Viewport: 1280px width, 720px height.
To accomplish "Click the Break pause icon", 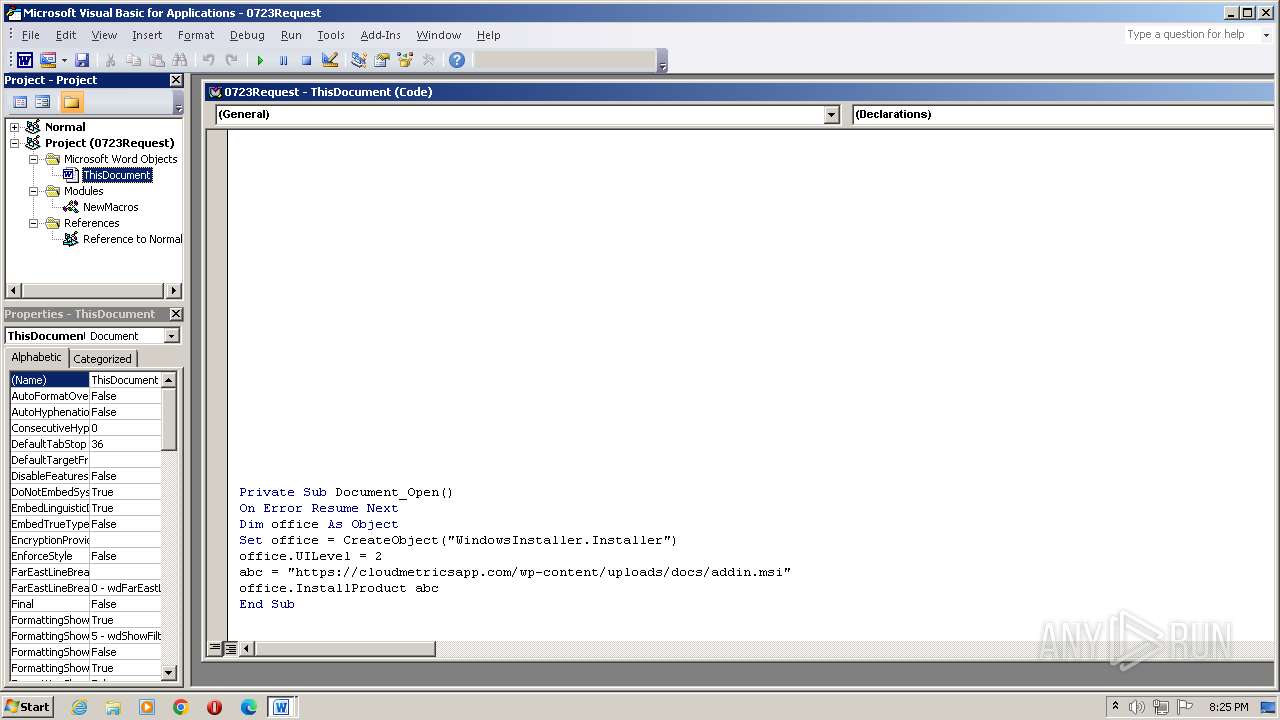I will click(283, 60).
